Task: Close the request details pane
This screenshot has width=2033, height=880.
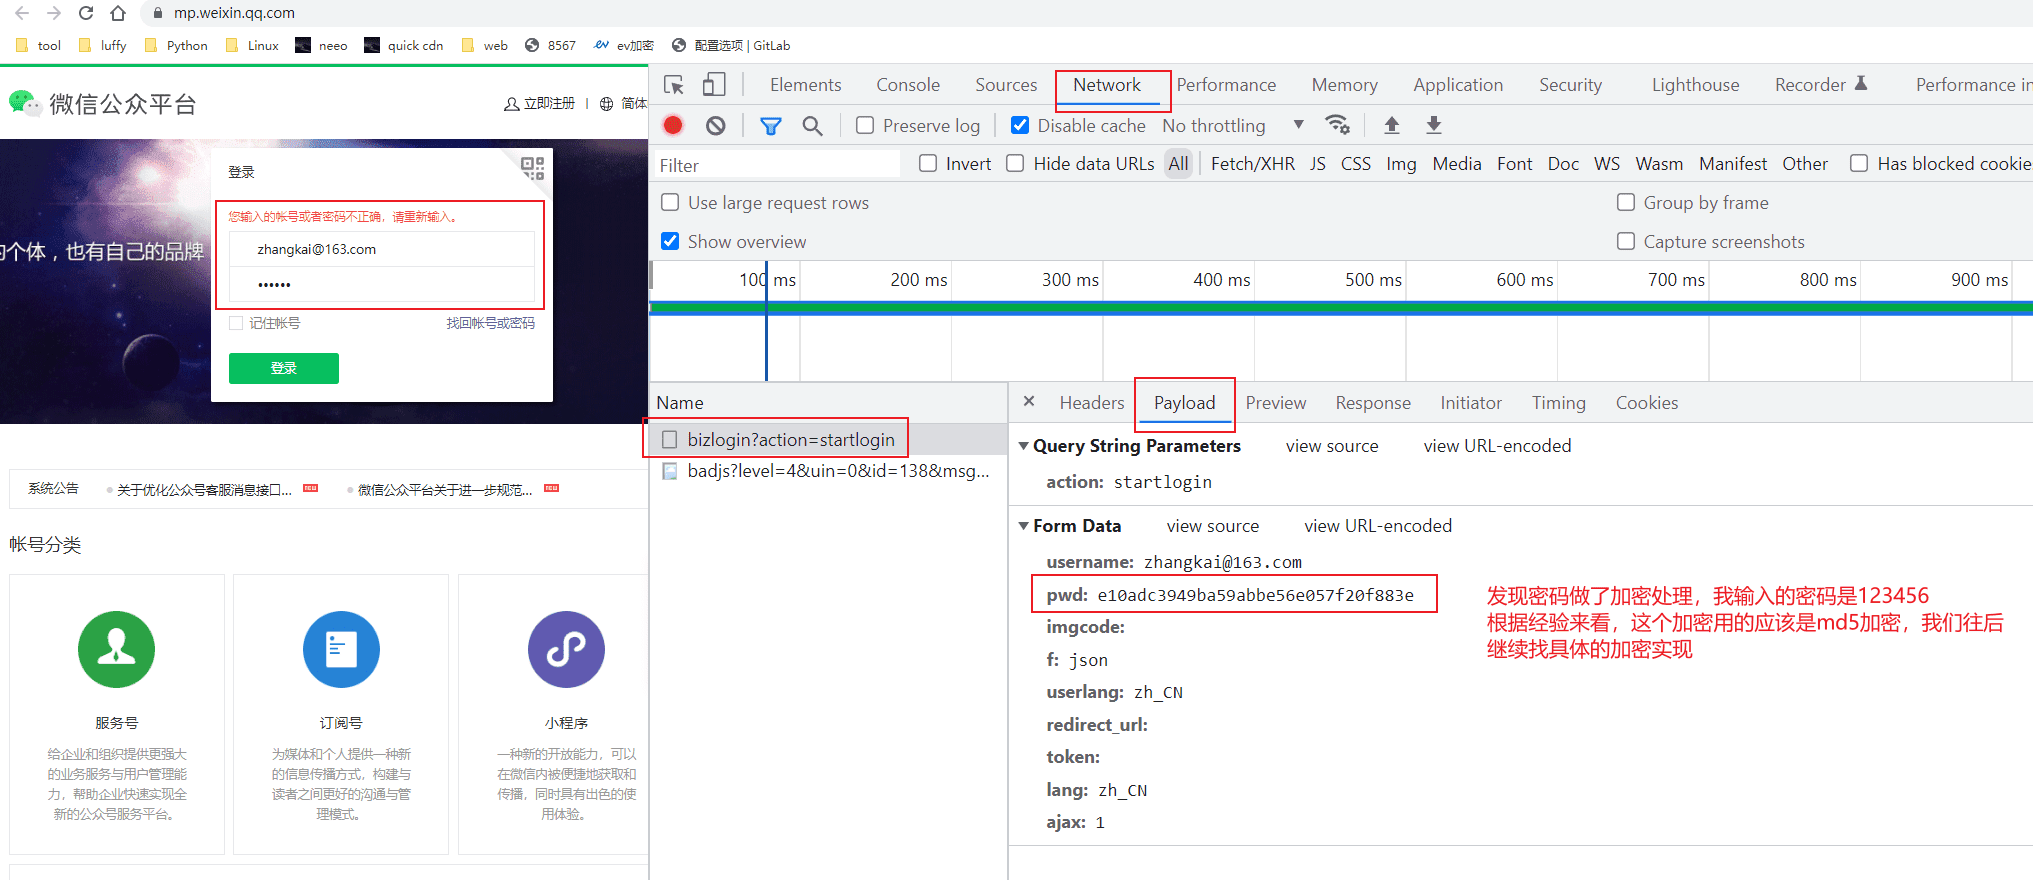Action: 1029,401
